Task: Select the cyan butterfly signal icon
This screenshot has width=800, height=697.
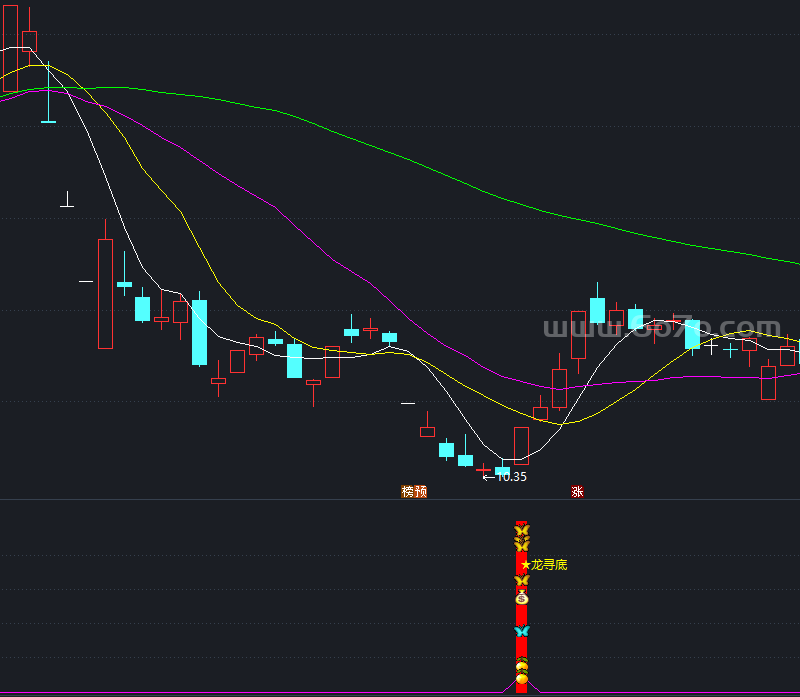Action: (x=521, y=631)
